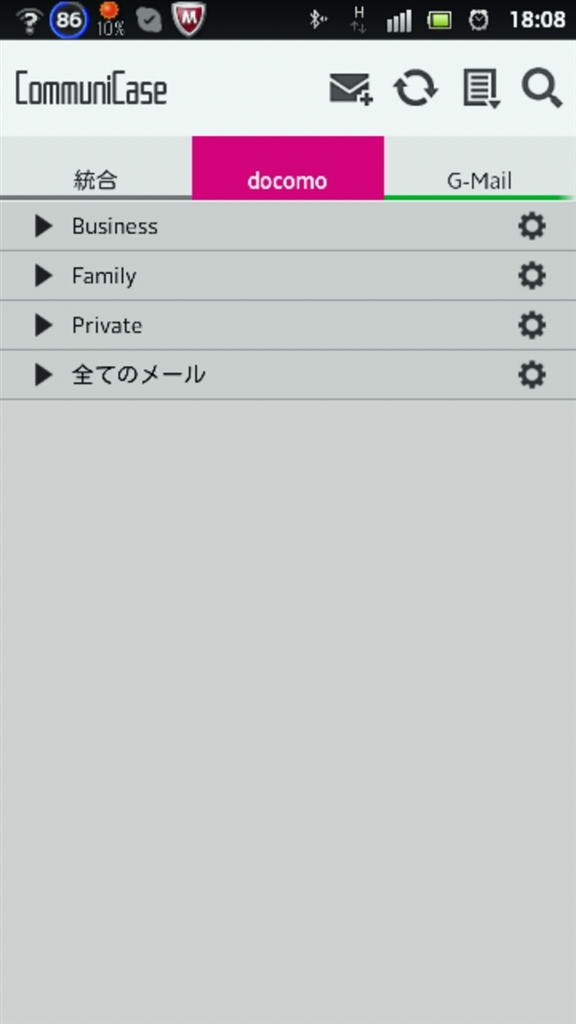Compose a new mail via envelope-plus icon
The height and width of the screenshot is (1024, 576).
(351, 89)
